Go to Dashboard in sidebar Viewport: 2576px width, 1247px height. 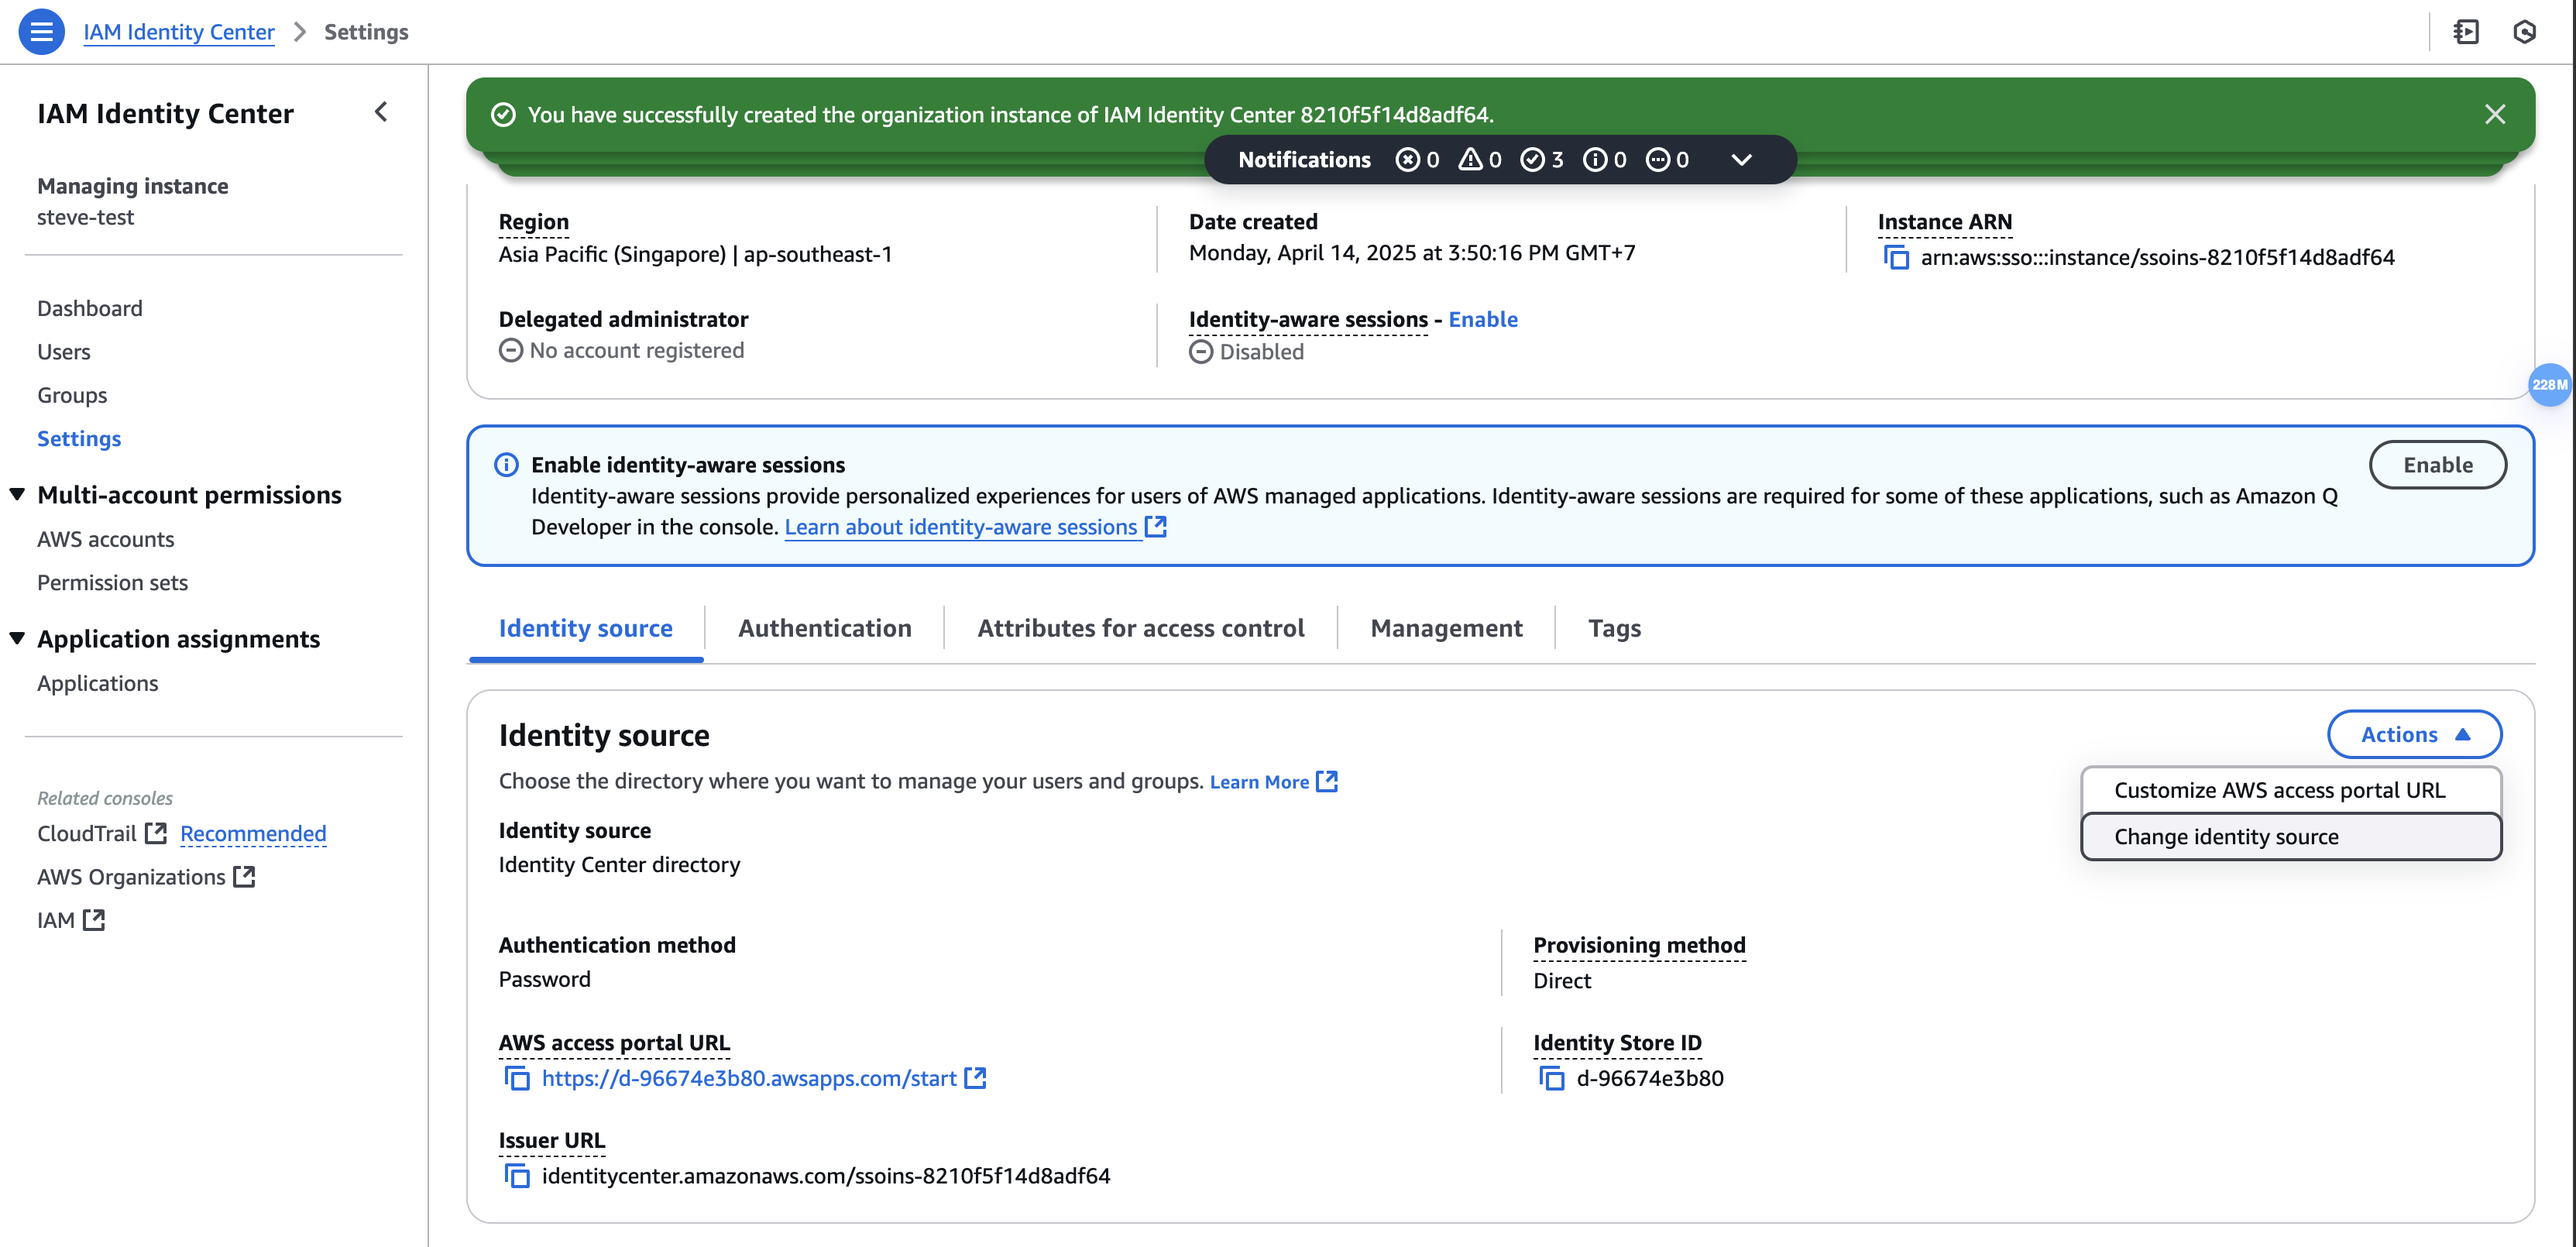pyautogui.click(x=90, y=308)
